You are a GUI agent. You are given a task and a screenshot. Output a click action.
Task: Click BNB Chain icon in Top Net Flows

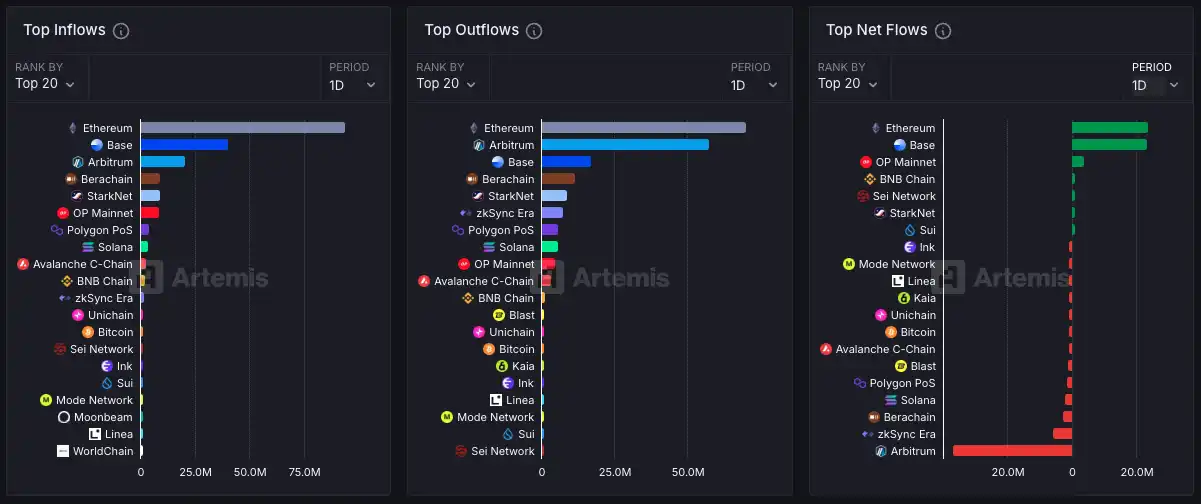point(870,179)
